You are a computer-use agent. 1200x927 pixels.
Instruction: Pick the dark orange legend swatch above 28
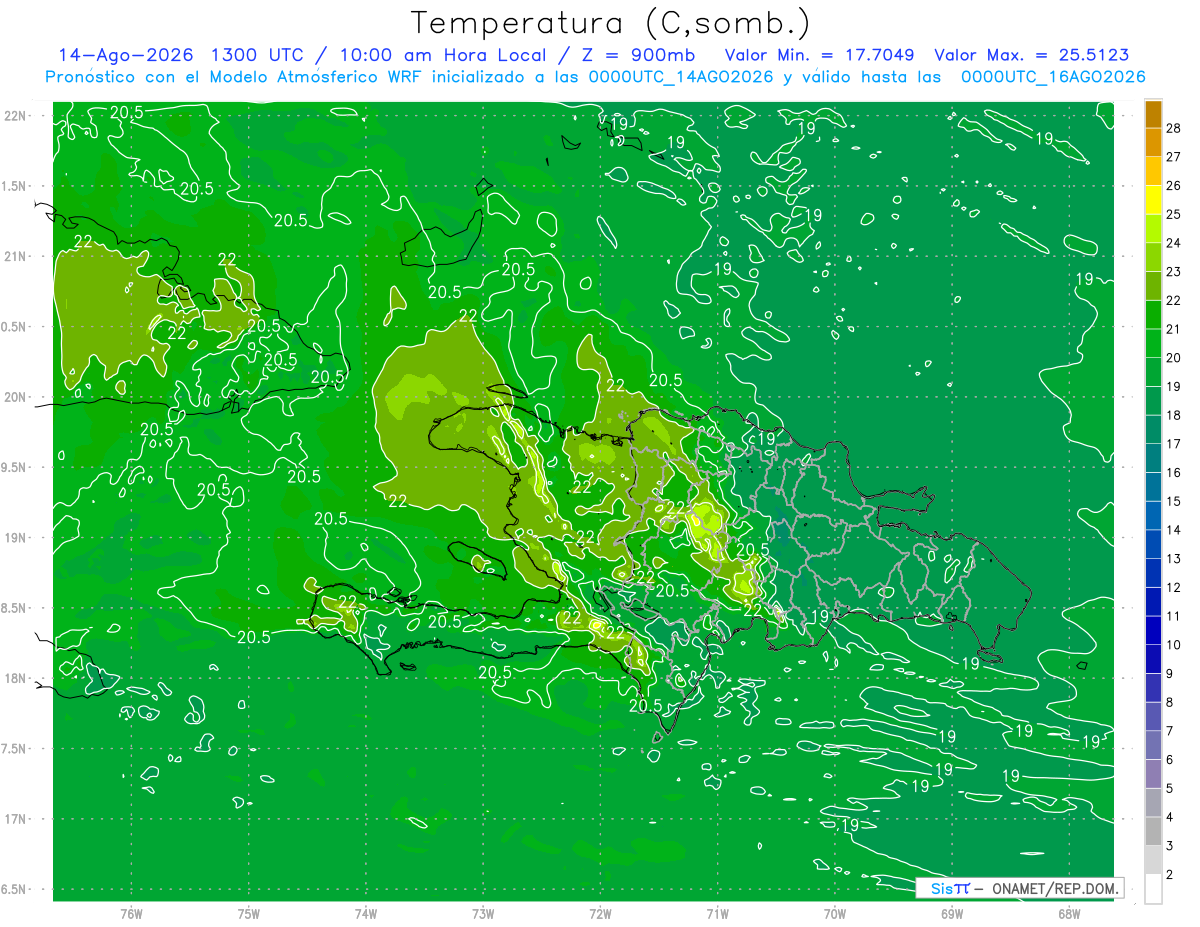pos(1153,114)
